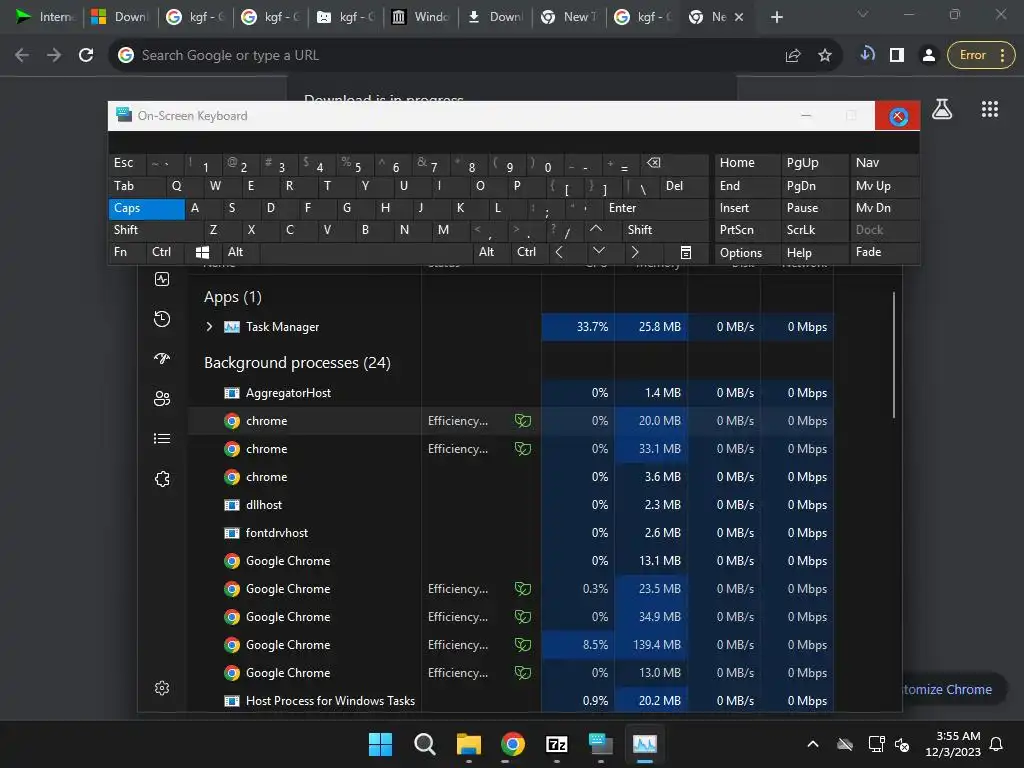Bookmark this tab with star icon
The image size is (1024, 768).
825,56
